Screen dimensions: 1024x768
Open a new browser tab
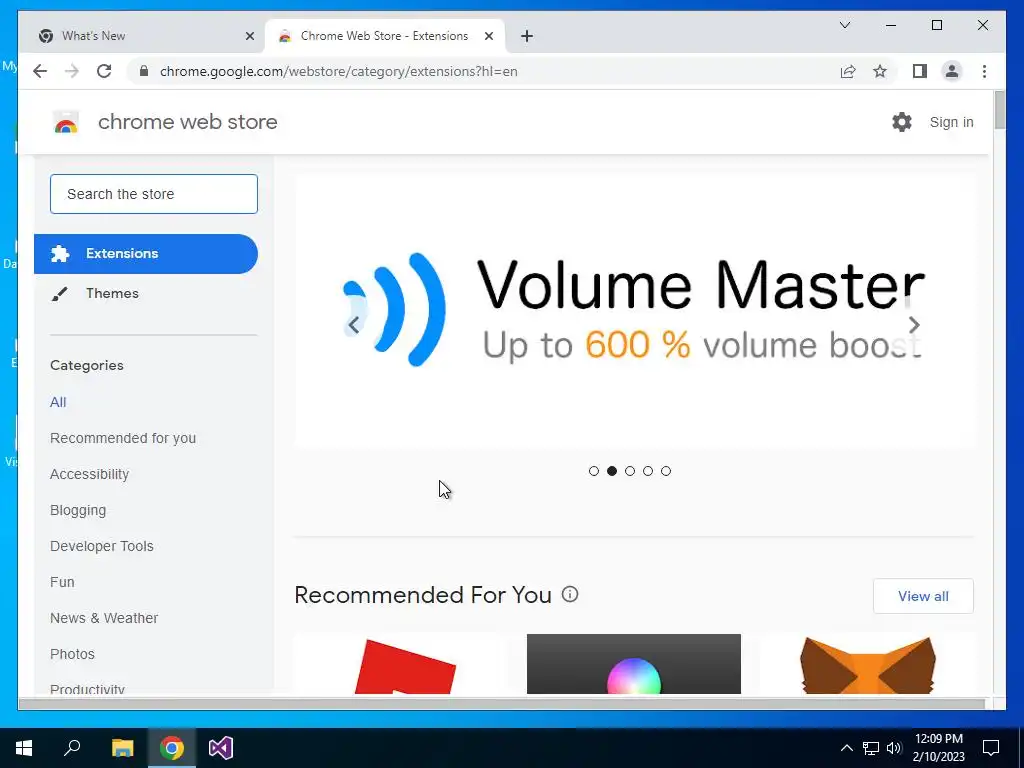527,36
